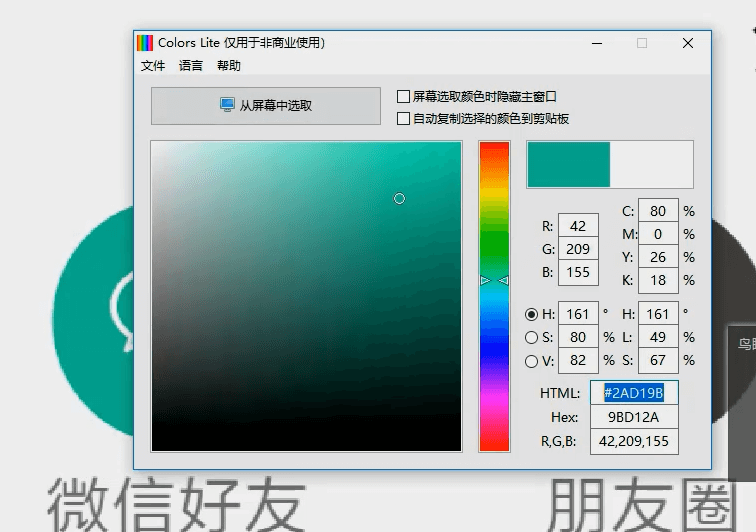Click the Hex: label
The height and width of the screenshot is (532, 756).
tap(564, 417)
